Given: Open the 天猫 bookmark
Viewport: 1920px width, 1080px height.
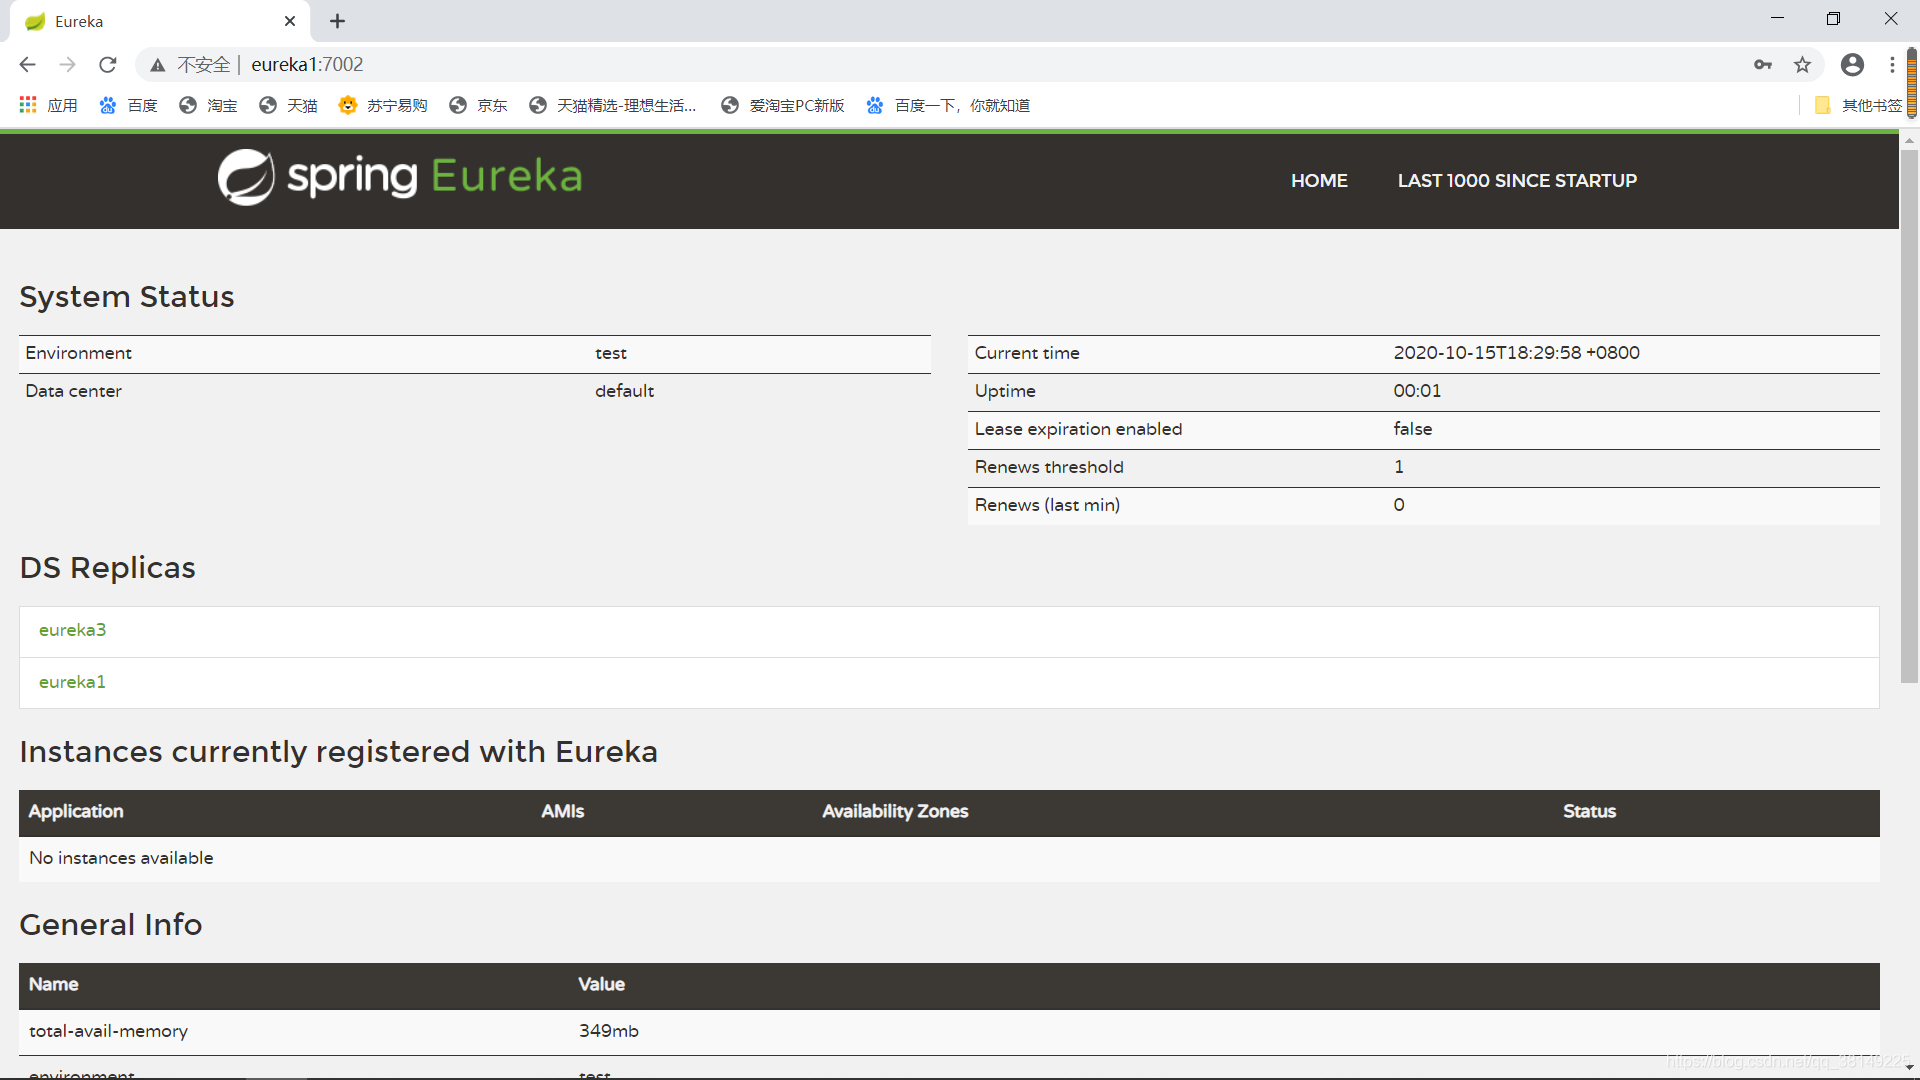Looking at the screenshot, I should [x=288, y=105].
